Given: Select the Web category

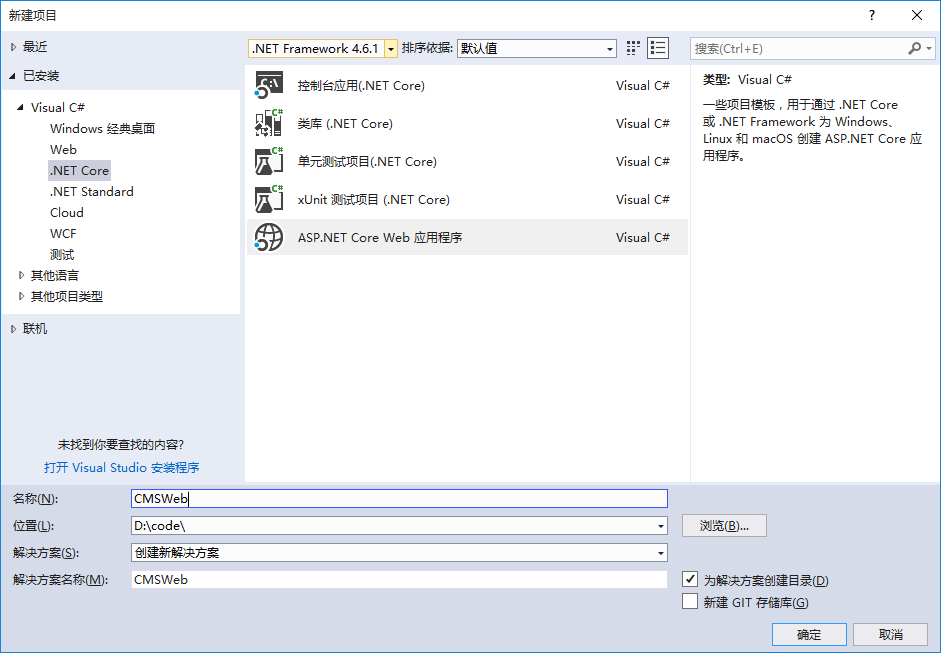Looking at the screenshot, I should (x=63, y=149).
